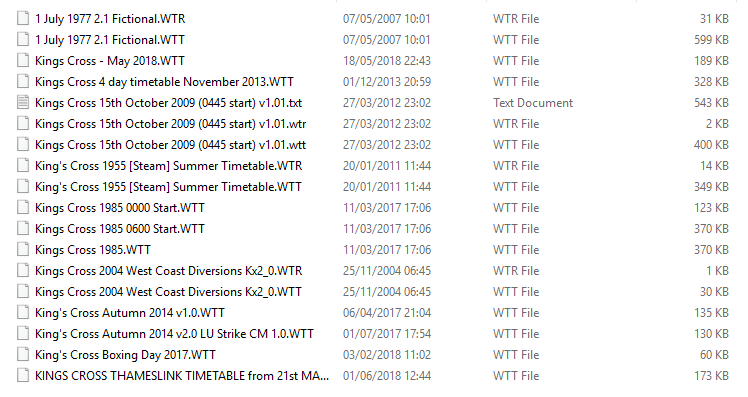Screen dimensions: 748x397
Task: Select Kings Cross 1985 0600 Start.WTT
Action: click(x=120, y=229)
